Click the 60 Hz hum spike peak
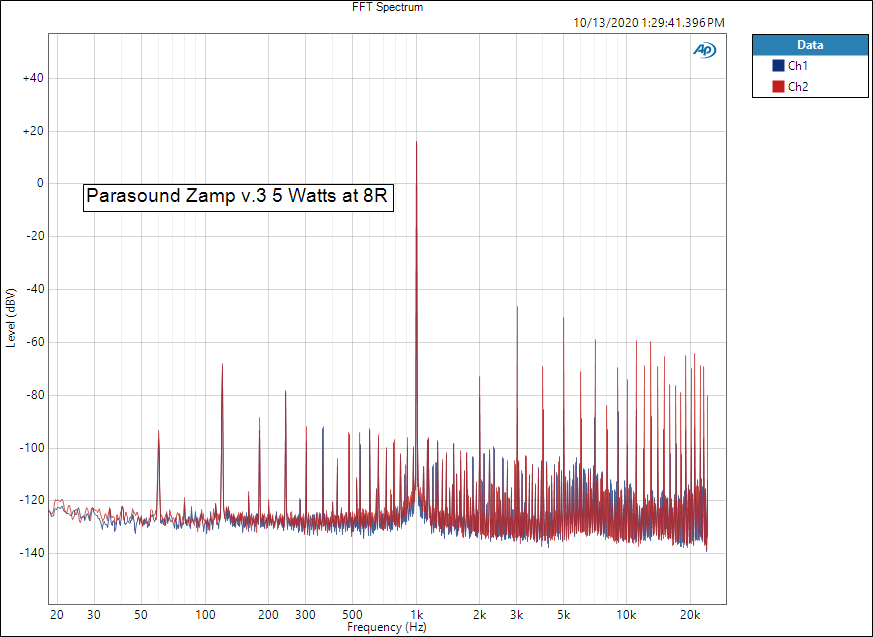This screenshot has width=873, height=637. click(159, 431)
